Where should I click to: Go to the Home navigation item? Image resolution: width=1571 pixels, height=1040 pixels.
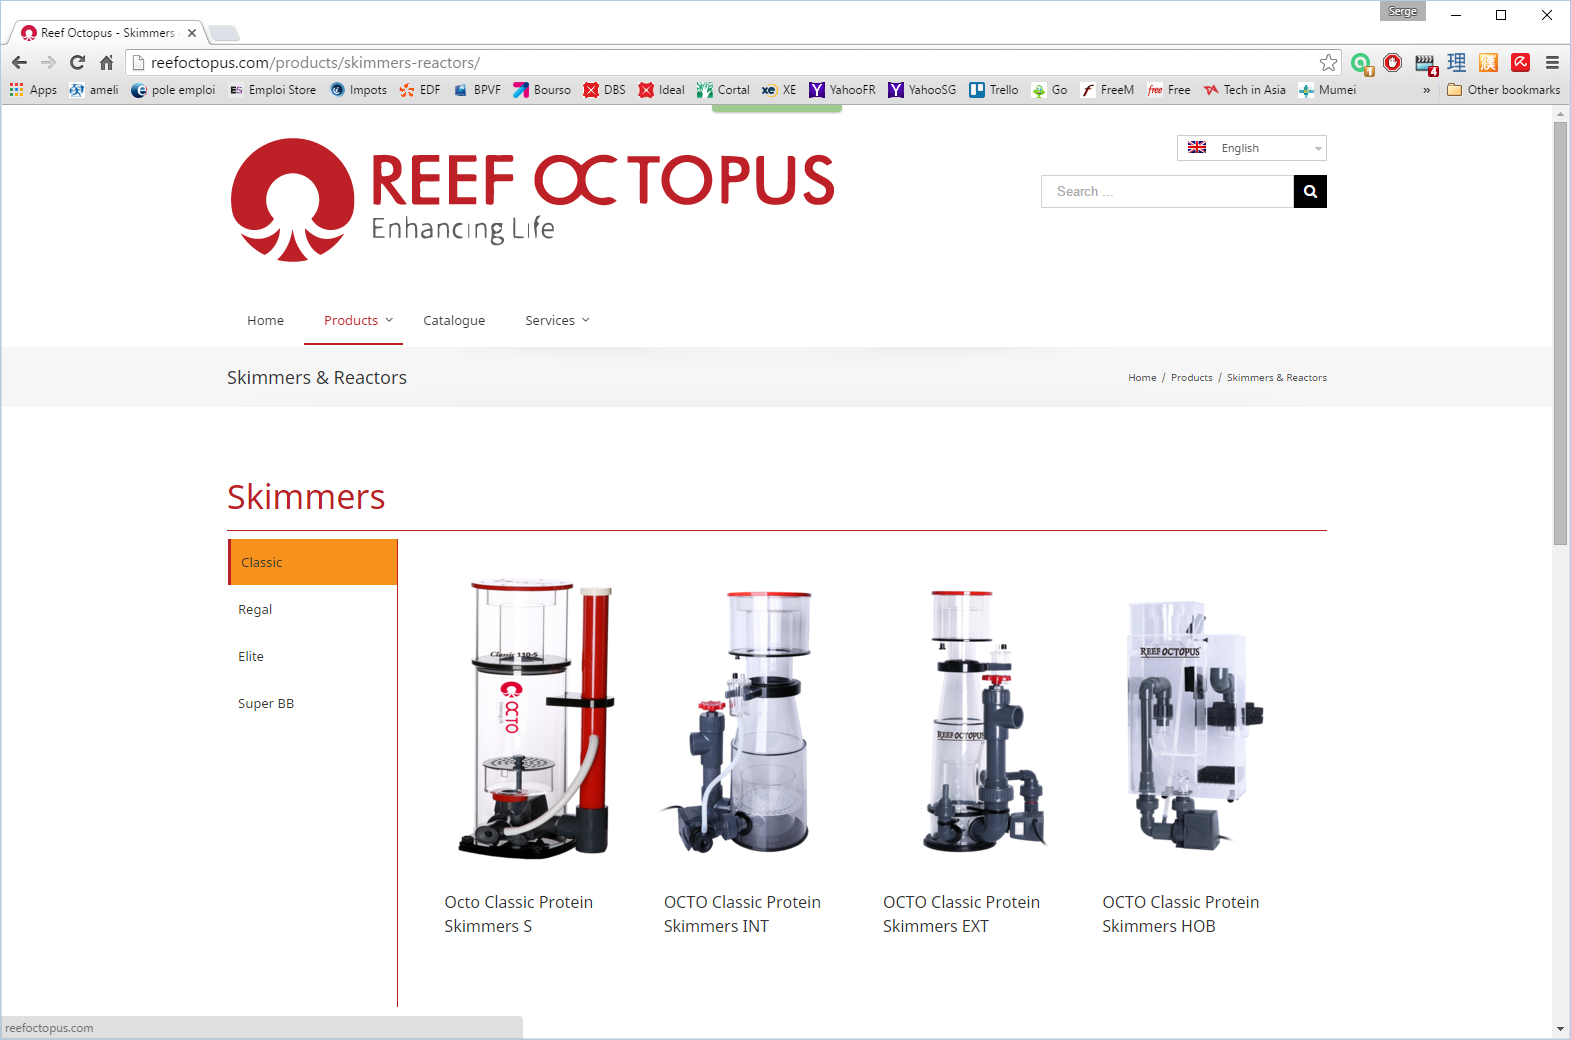tap(265, 320)
